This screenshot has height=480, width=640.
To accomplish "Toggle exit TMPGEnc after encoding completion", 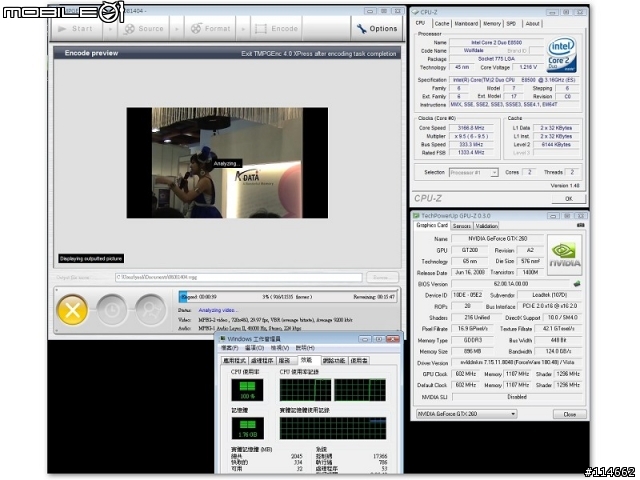I will tap(318, 53).
